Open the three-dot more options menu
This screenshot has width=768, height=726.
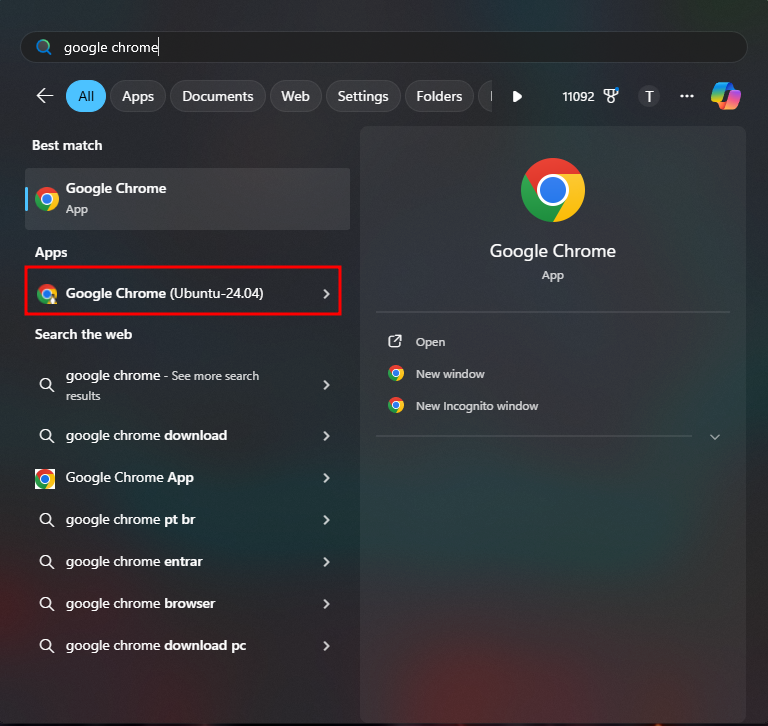(x=687, y=96)
